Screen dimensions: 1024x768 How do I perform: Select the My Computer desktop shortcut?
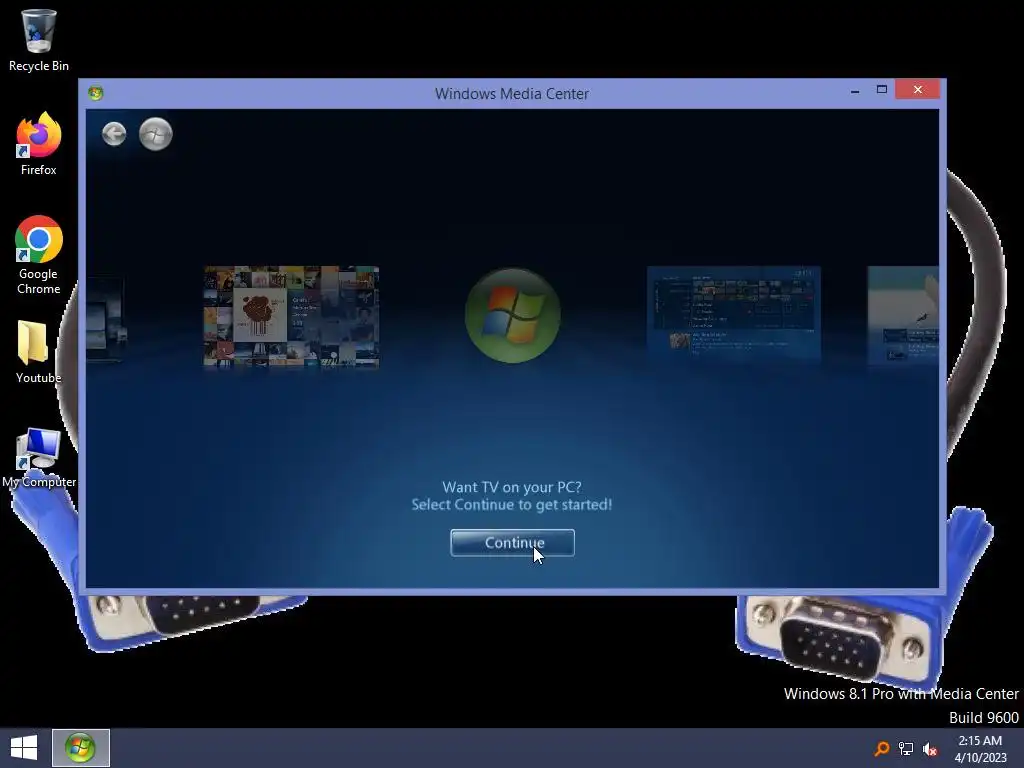tap(39, 458)
